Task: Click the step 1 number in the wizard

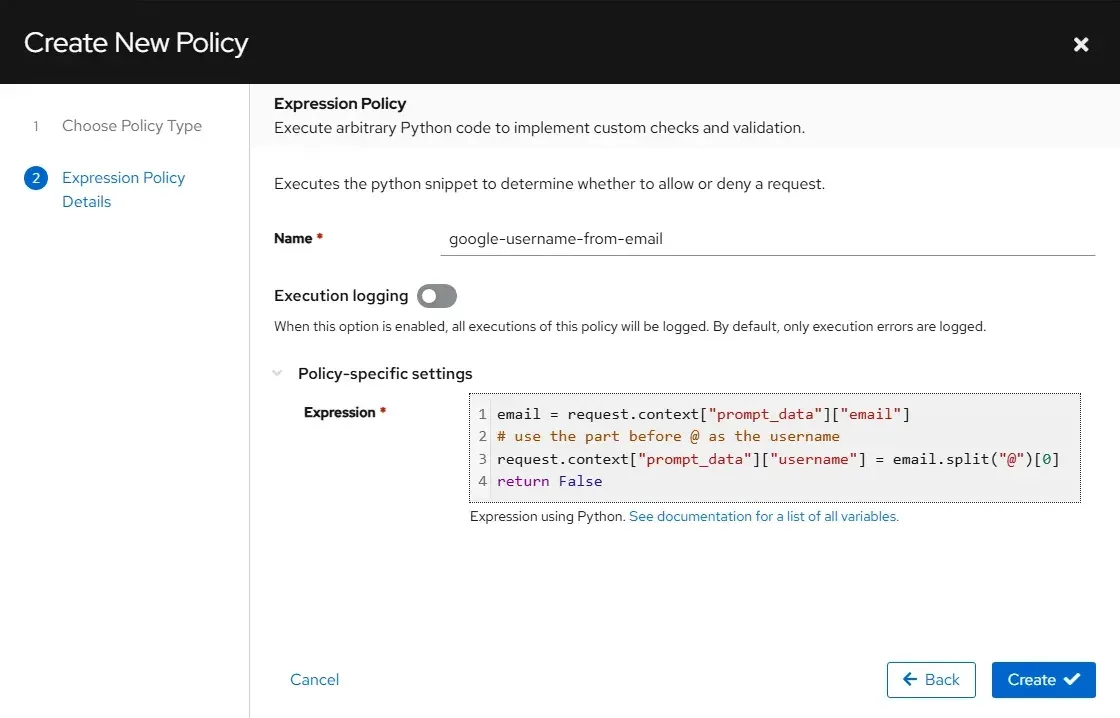Action: tap(36, 126)
